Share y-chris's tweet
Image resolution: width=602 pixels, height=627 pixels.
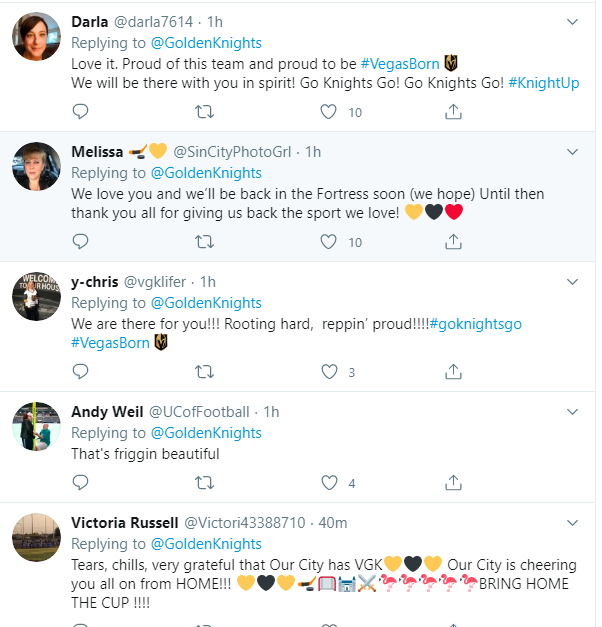pos(453,372)
